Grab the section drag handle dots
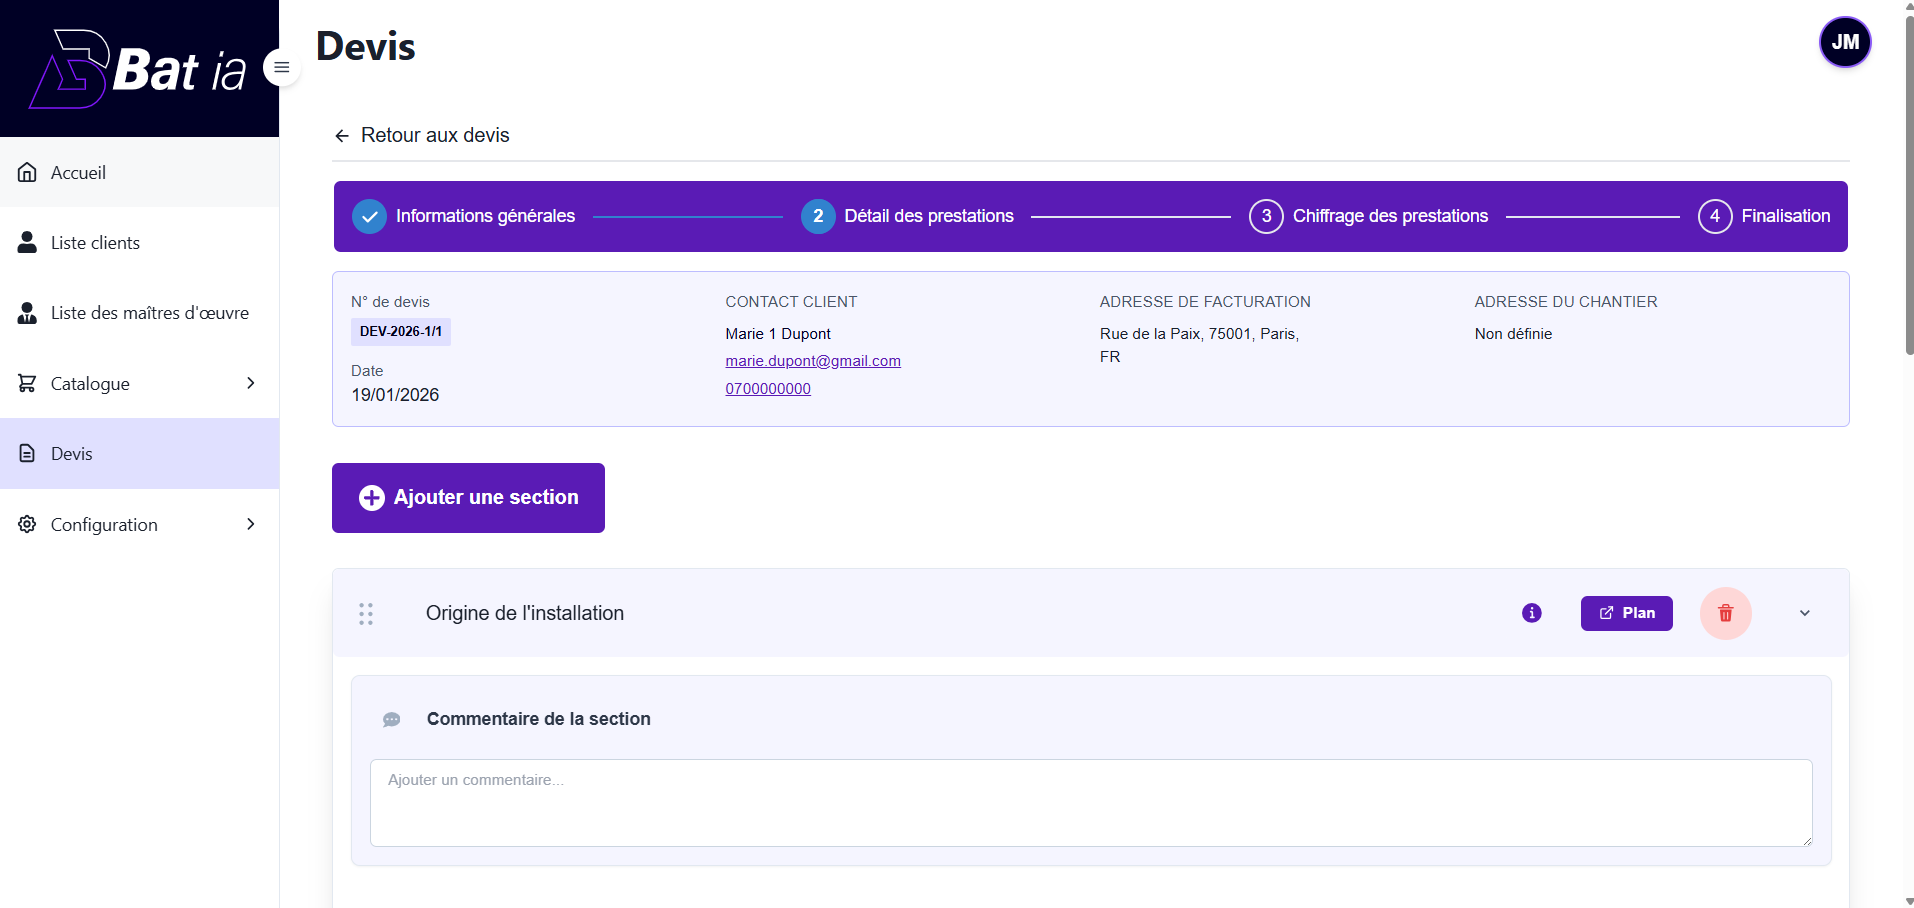The image size is (1914, 908). pos(366,614)
